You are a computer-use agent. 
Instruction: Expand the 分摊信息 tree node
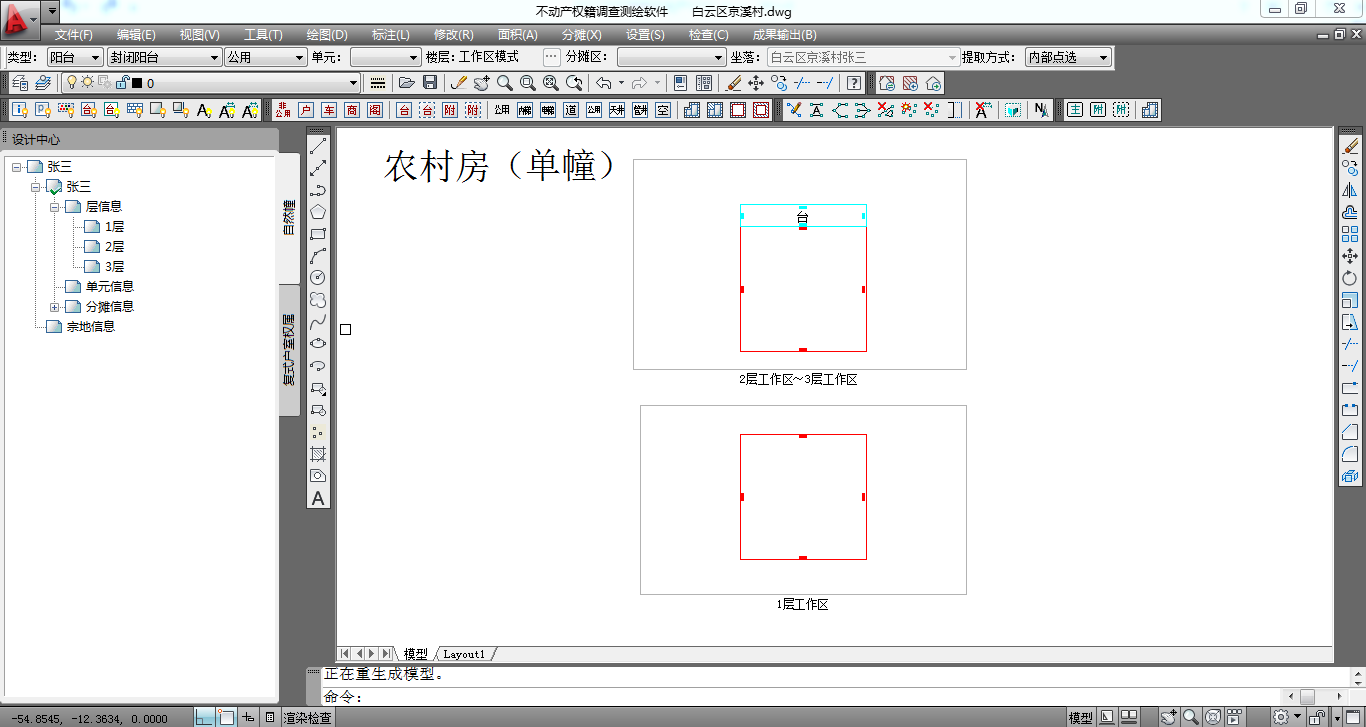pos(55,307)
